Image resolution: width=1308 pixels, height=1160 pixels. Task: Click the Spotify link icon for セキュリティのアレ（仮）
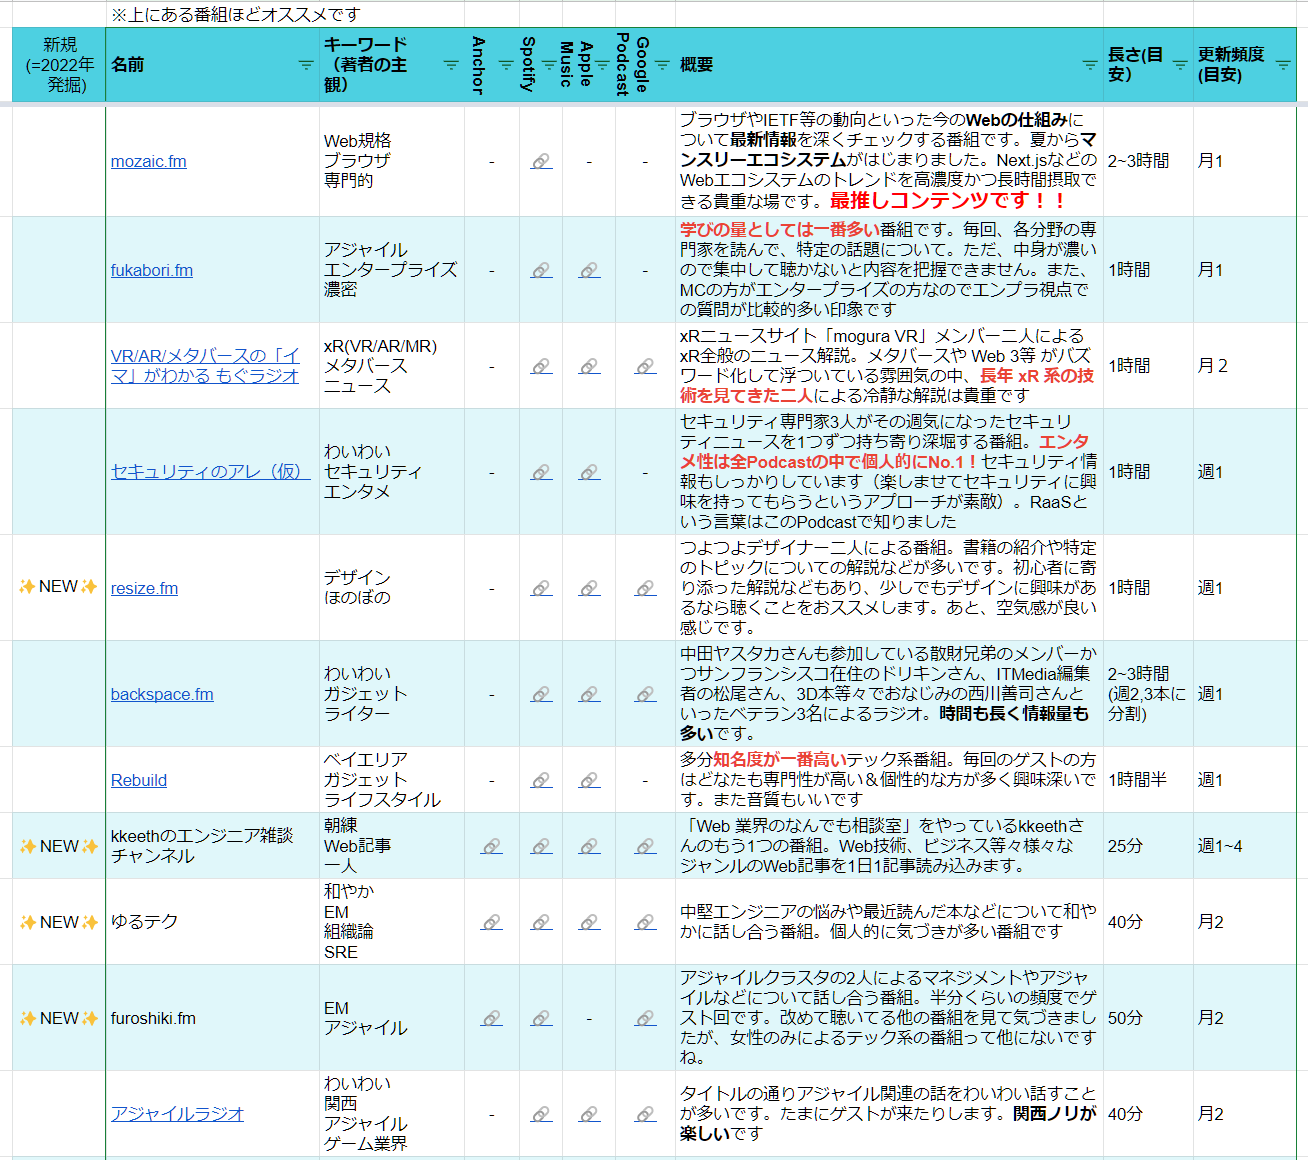coord(541,472)
